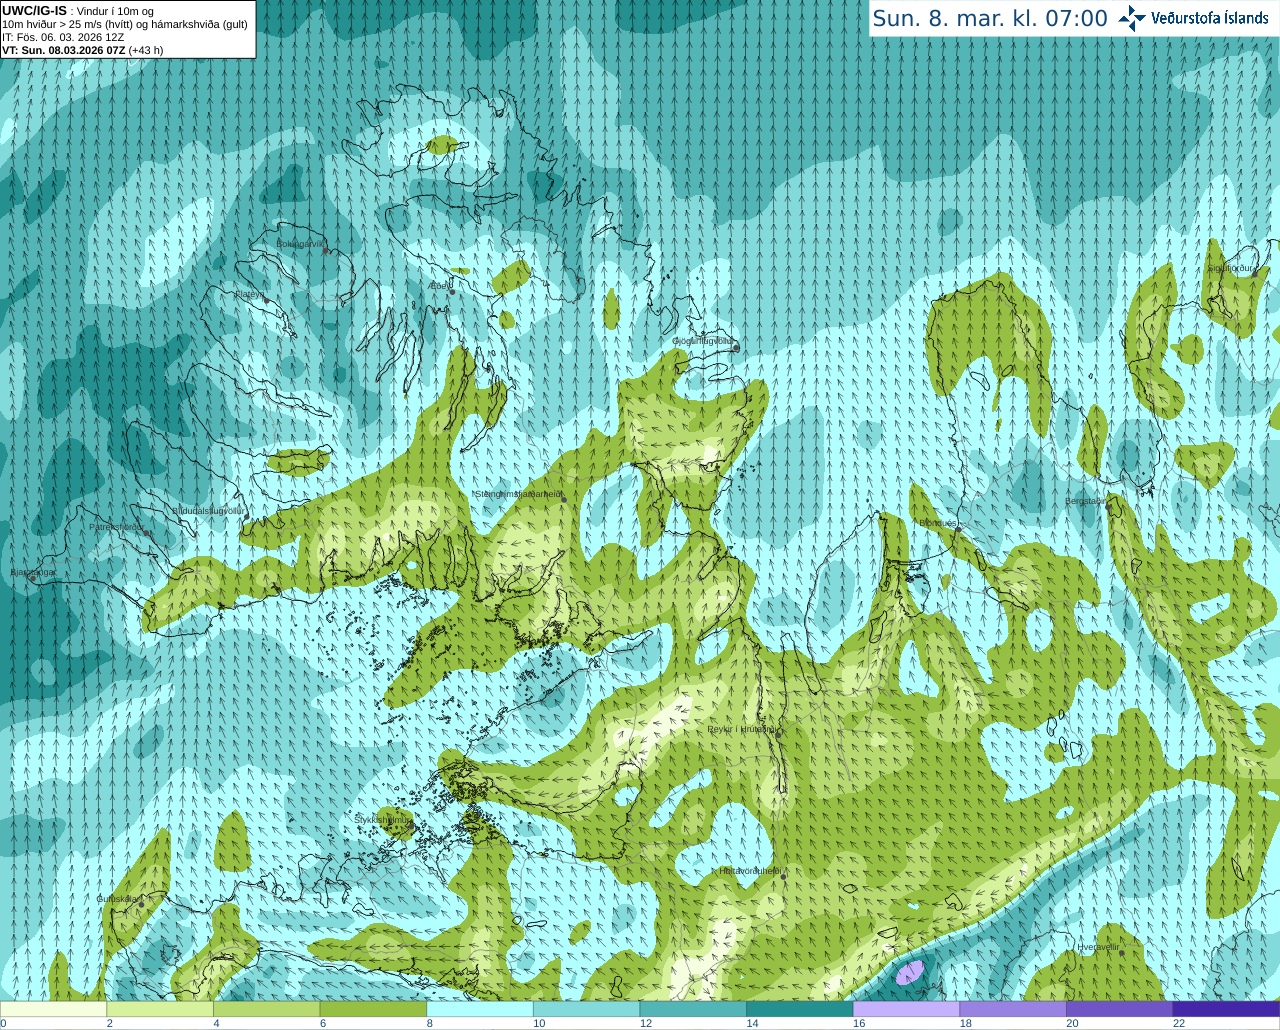Select the 18–20 m/s purple legend swatch
The image size is (1280, 1030).
(1013, 1009)
